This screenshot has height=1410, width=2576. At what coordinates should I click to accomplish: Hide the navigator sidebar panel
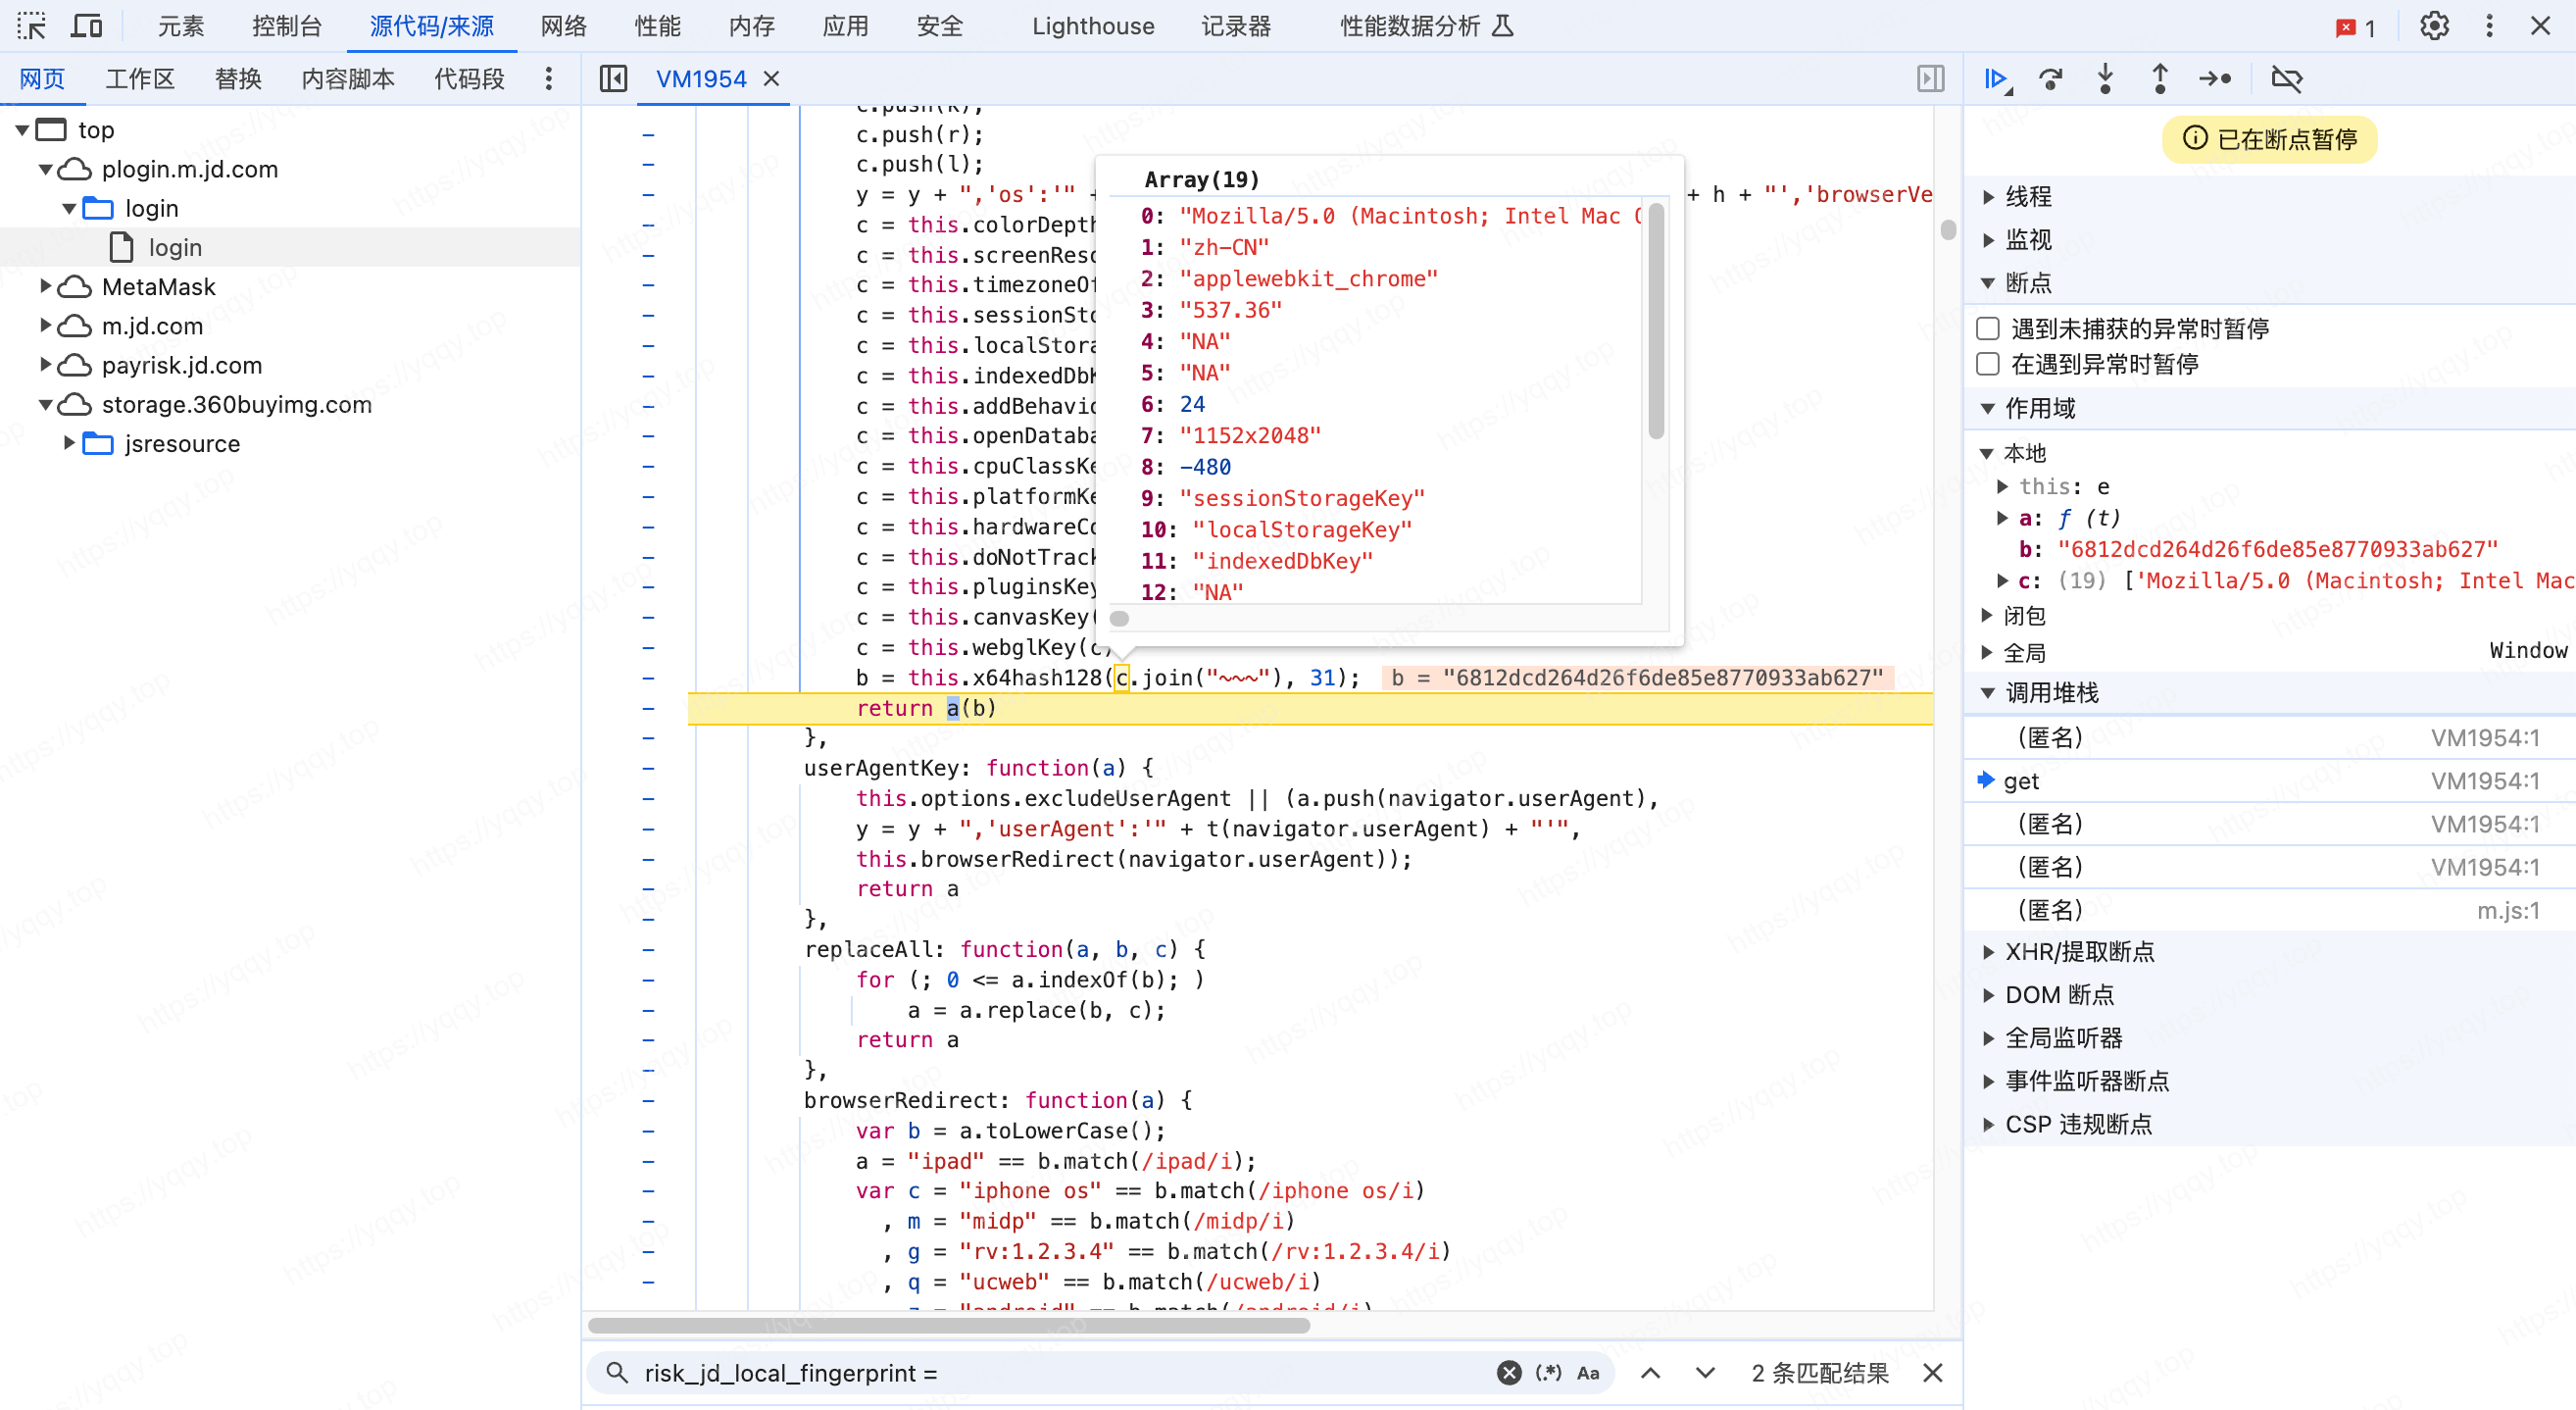point(613,78)
